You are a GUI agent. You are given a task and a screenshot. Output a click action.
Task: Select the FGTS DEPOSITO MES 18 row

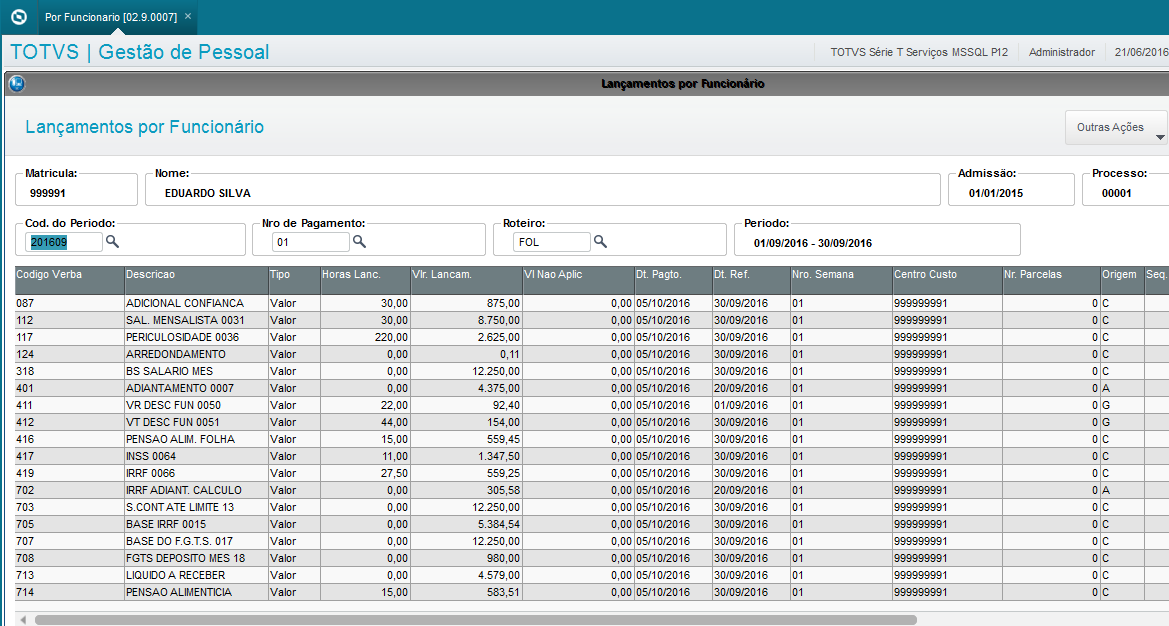click(592, 558)
